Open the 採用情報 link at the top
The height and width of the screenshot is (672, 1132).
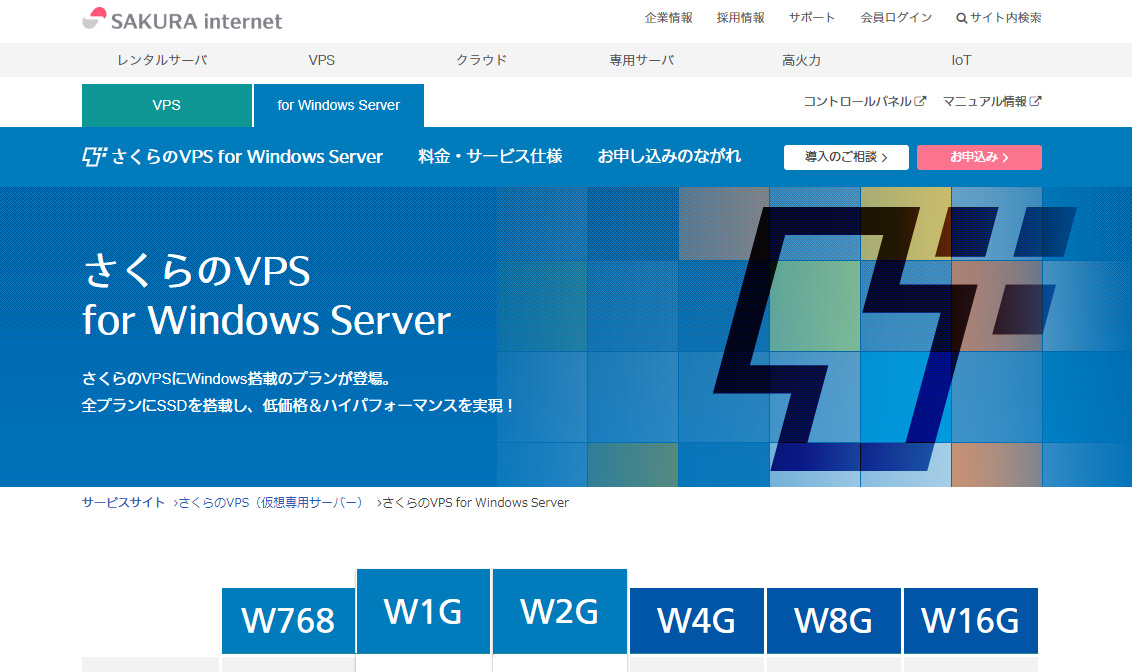coord(740,16)
